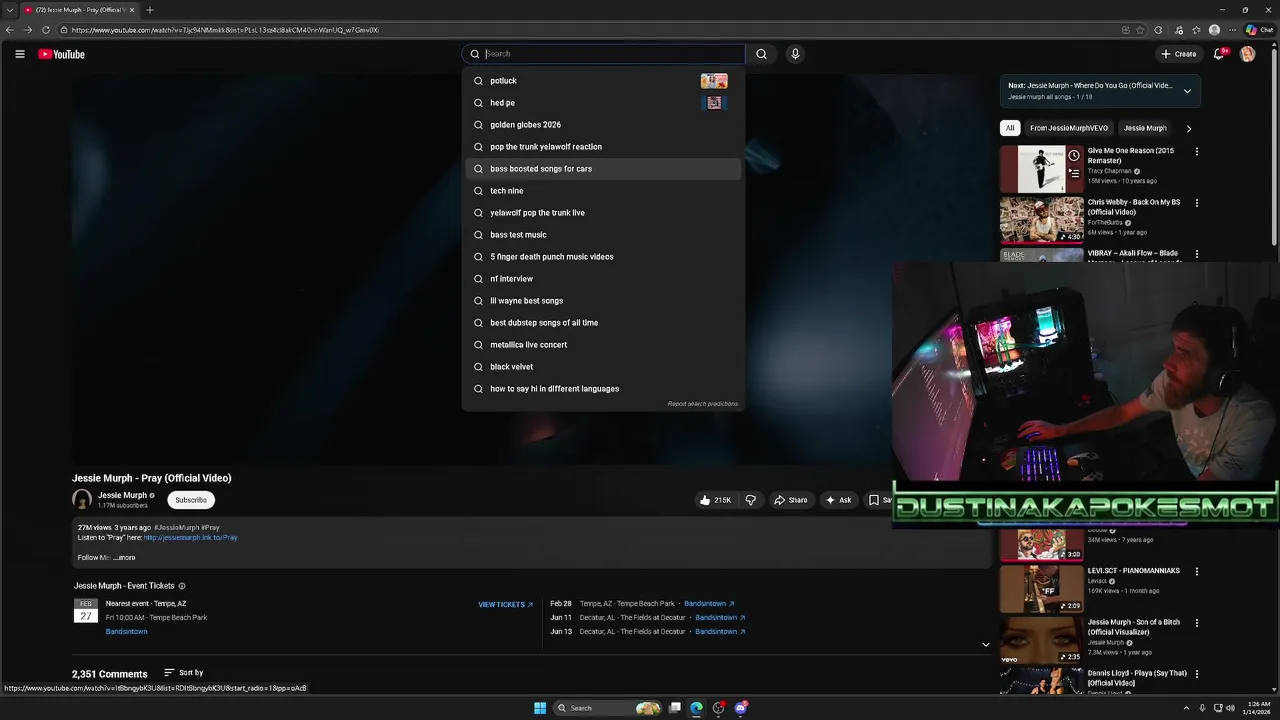Open Windows Start menu
1280x720 pixels.
(x=540, y=708)
